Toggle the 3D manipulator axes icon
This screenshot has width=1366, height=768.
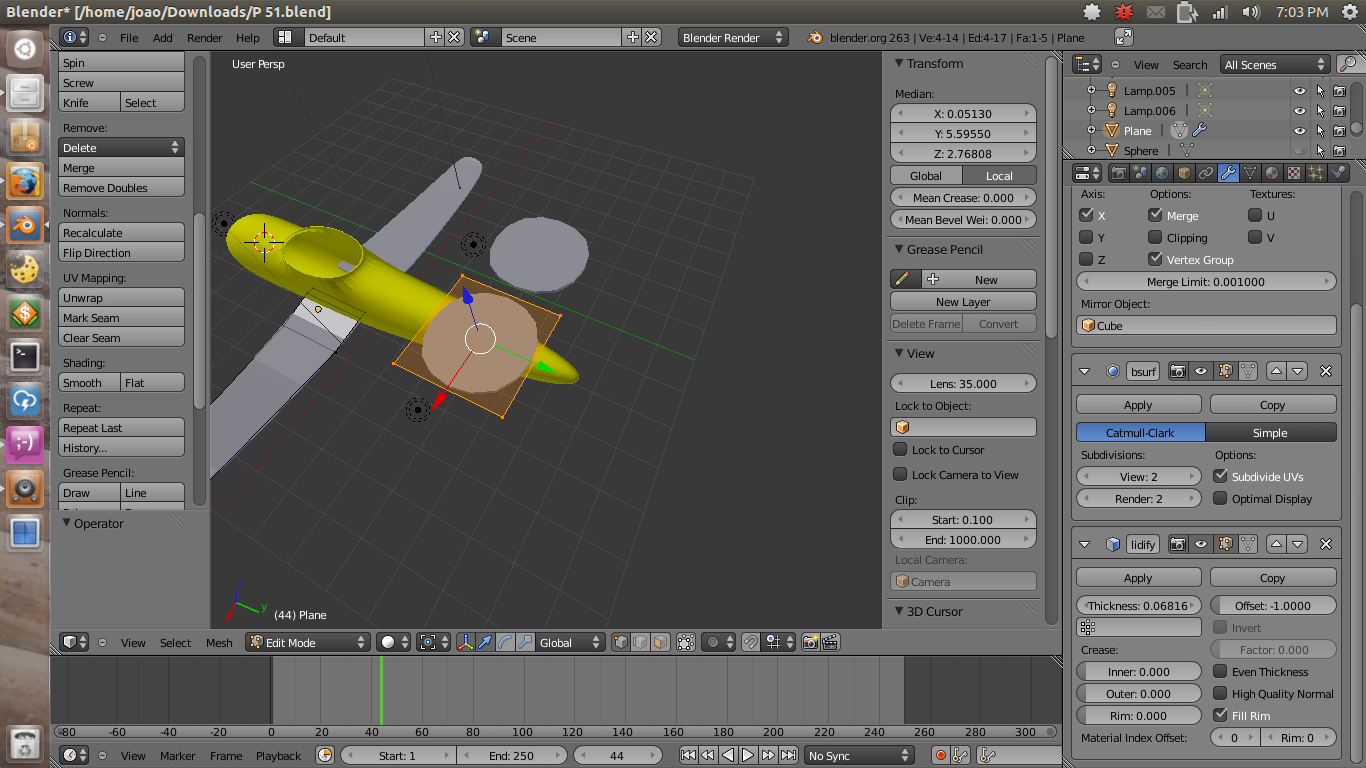coord(466,642)
